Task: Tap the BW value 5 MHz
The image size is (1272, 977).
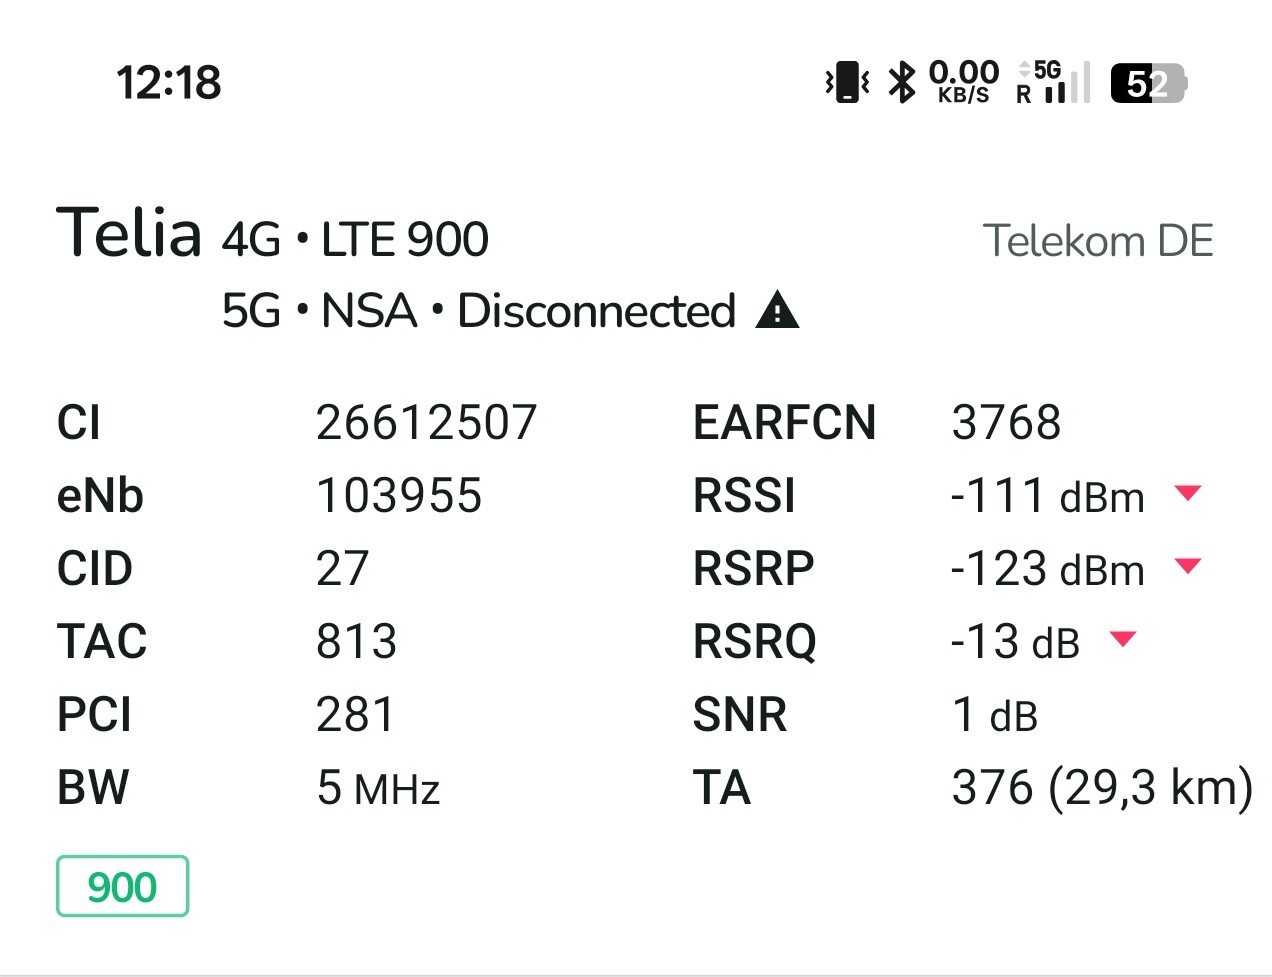Action: 378,788
